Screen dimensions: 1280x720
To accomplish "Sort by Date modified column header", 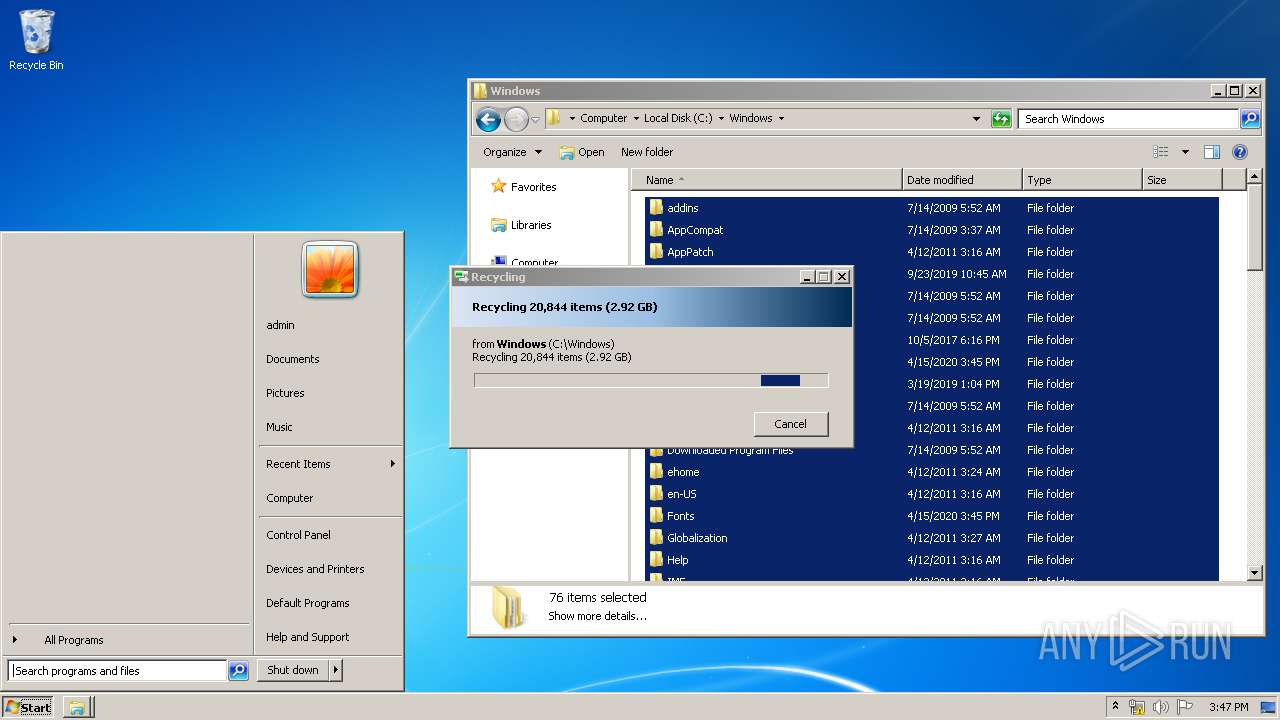I will pyautogui.click(x=962, y=180).
